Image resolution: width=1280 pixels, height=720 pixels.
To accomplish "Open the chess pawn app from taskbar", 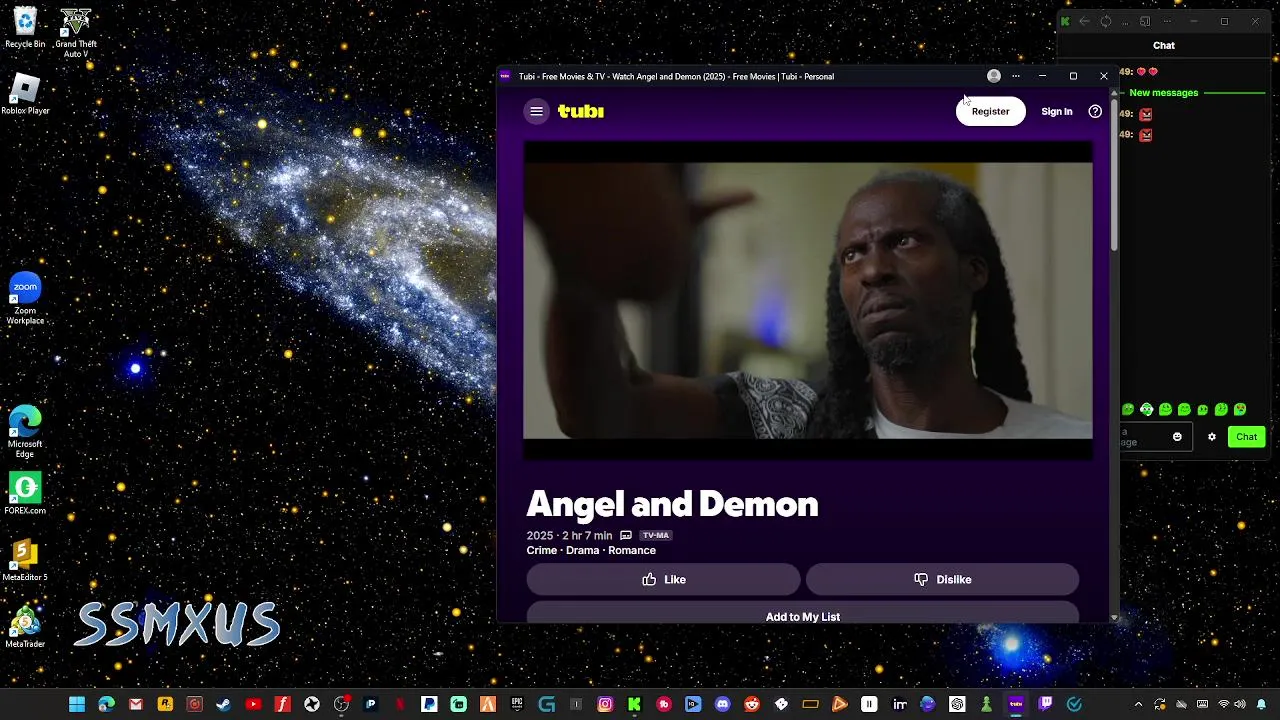I will point(986,705).
